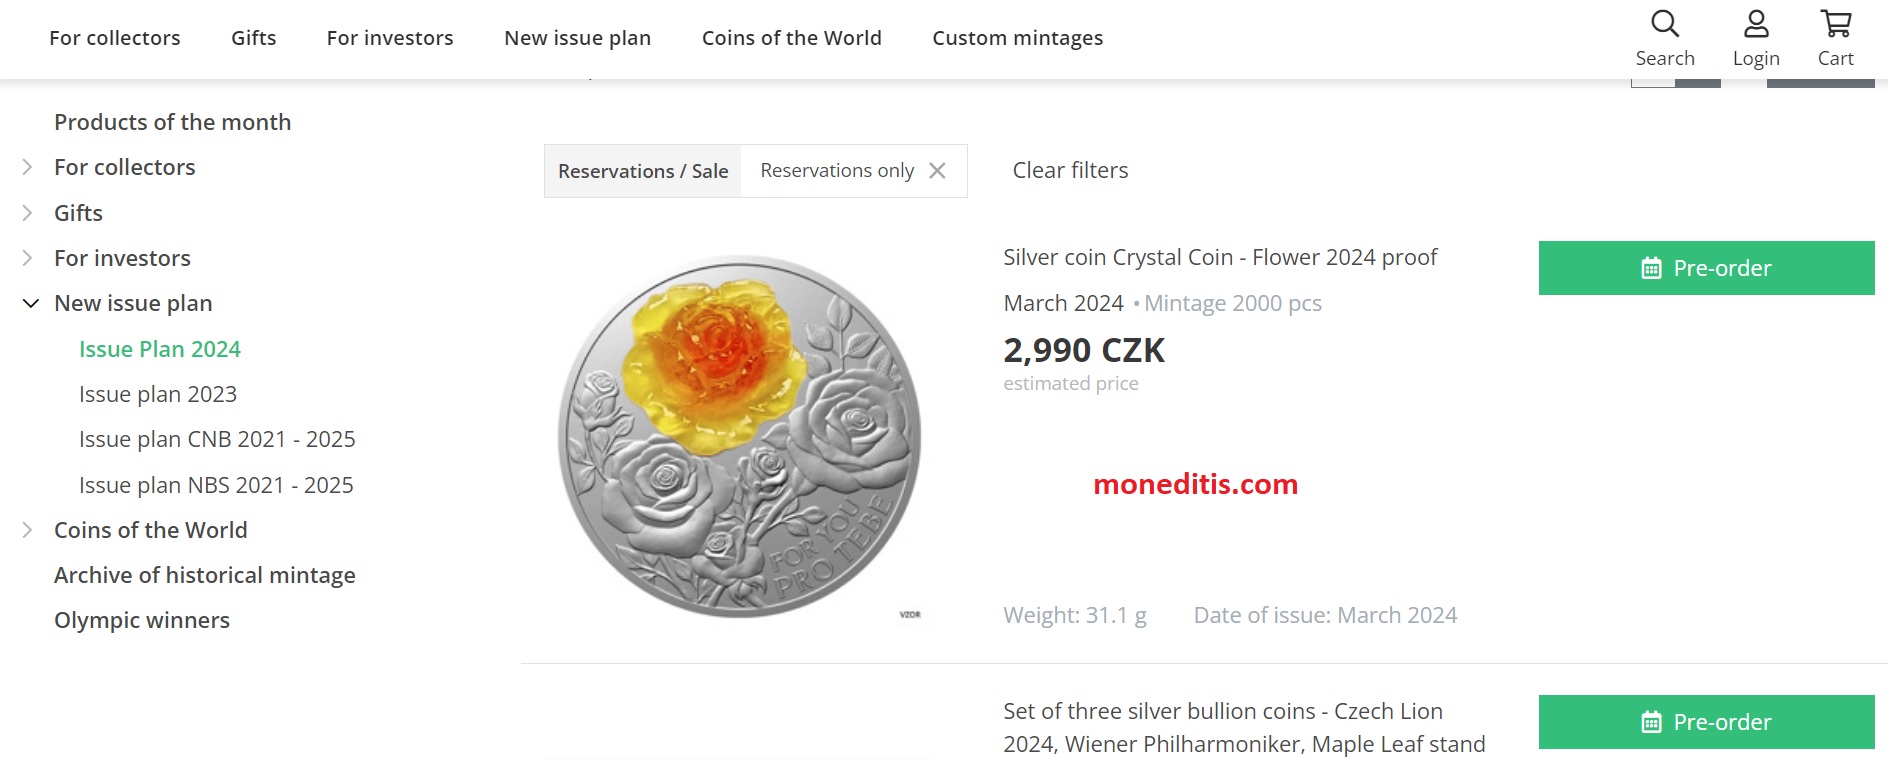Expand the For collectors sidebar category

pos(28,167)
